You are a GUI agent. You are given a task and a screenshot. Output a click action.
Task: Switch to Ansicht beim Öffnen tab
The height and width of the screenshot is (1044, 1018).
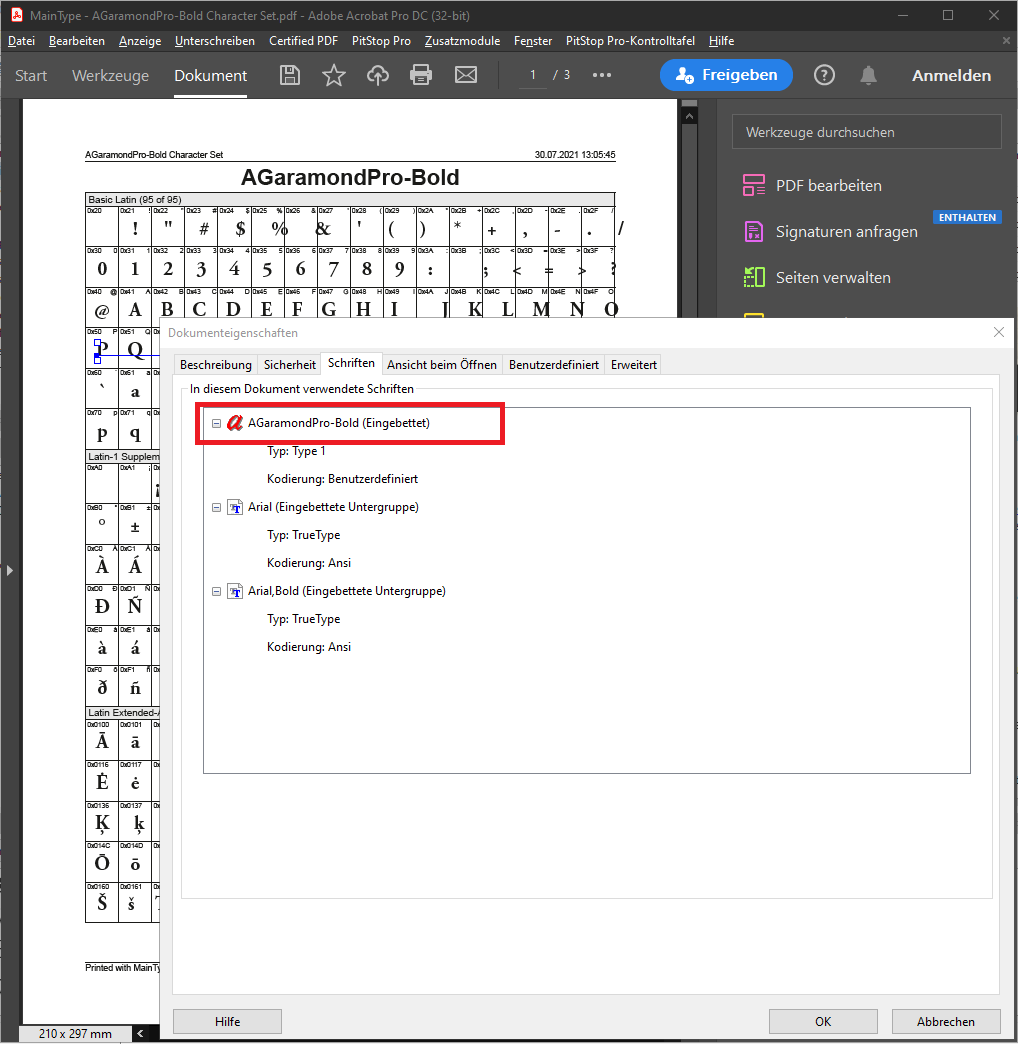pos(441,365)
